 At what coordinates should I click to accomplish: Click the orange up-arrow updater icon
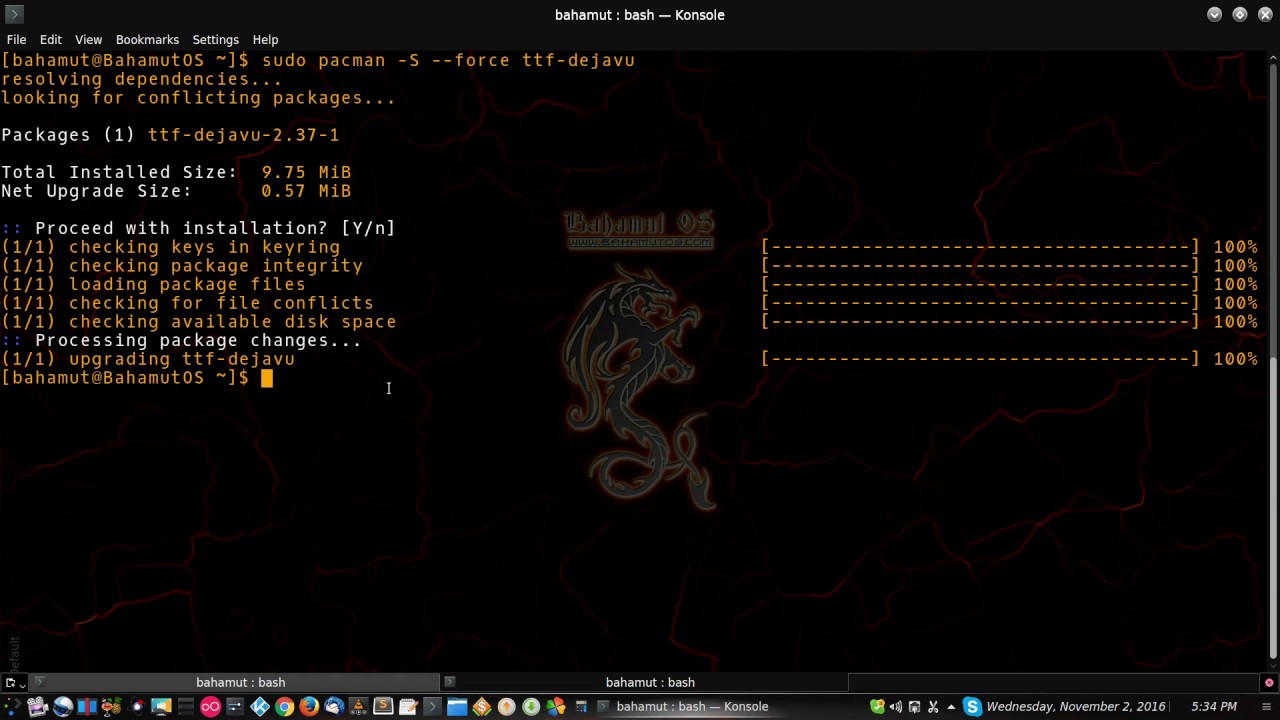pyautogui.click(x=506, y=707)
